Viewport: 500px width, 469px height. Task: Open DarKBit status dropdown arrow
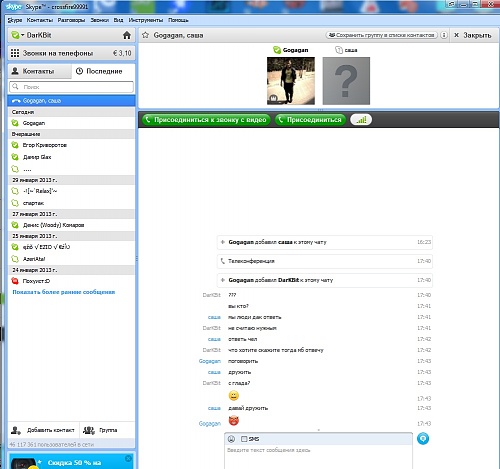pyautogui.click(x=22, y=35)
